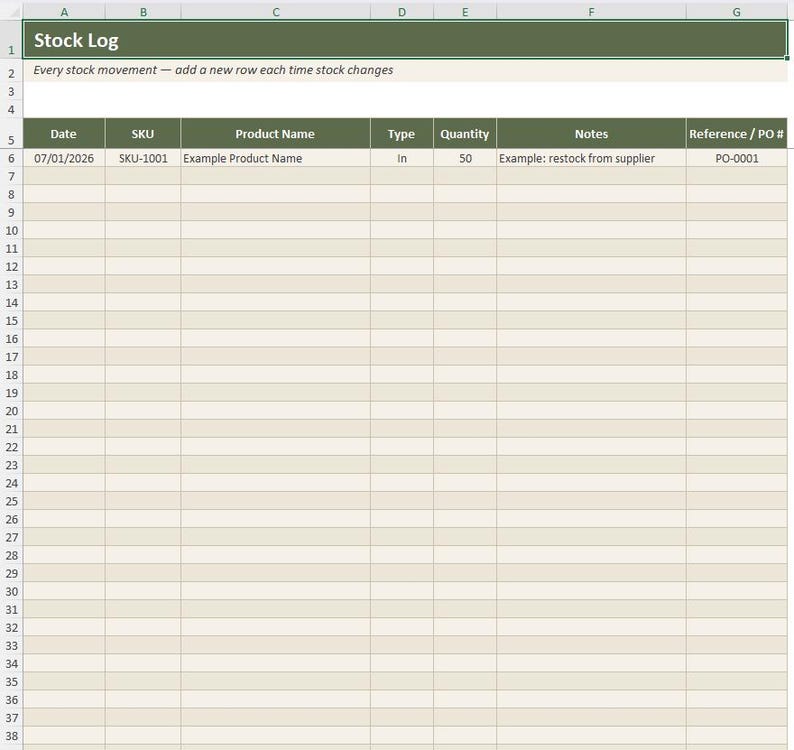Click the select-all corner of the sheet

(x=11, y=12)
